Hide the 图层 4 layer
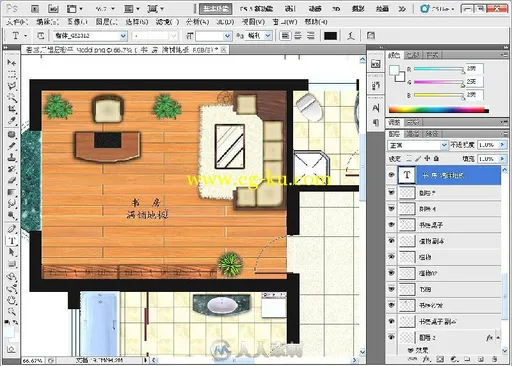This screenshot has height=366, width=512. tap(392, 209)
